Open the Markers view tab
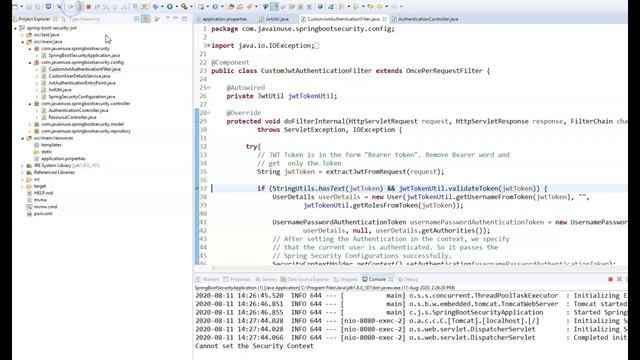 coord(207,279)
